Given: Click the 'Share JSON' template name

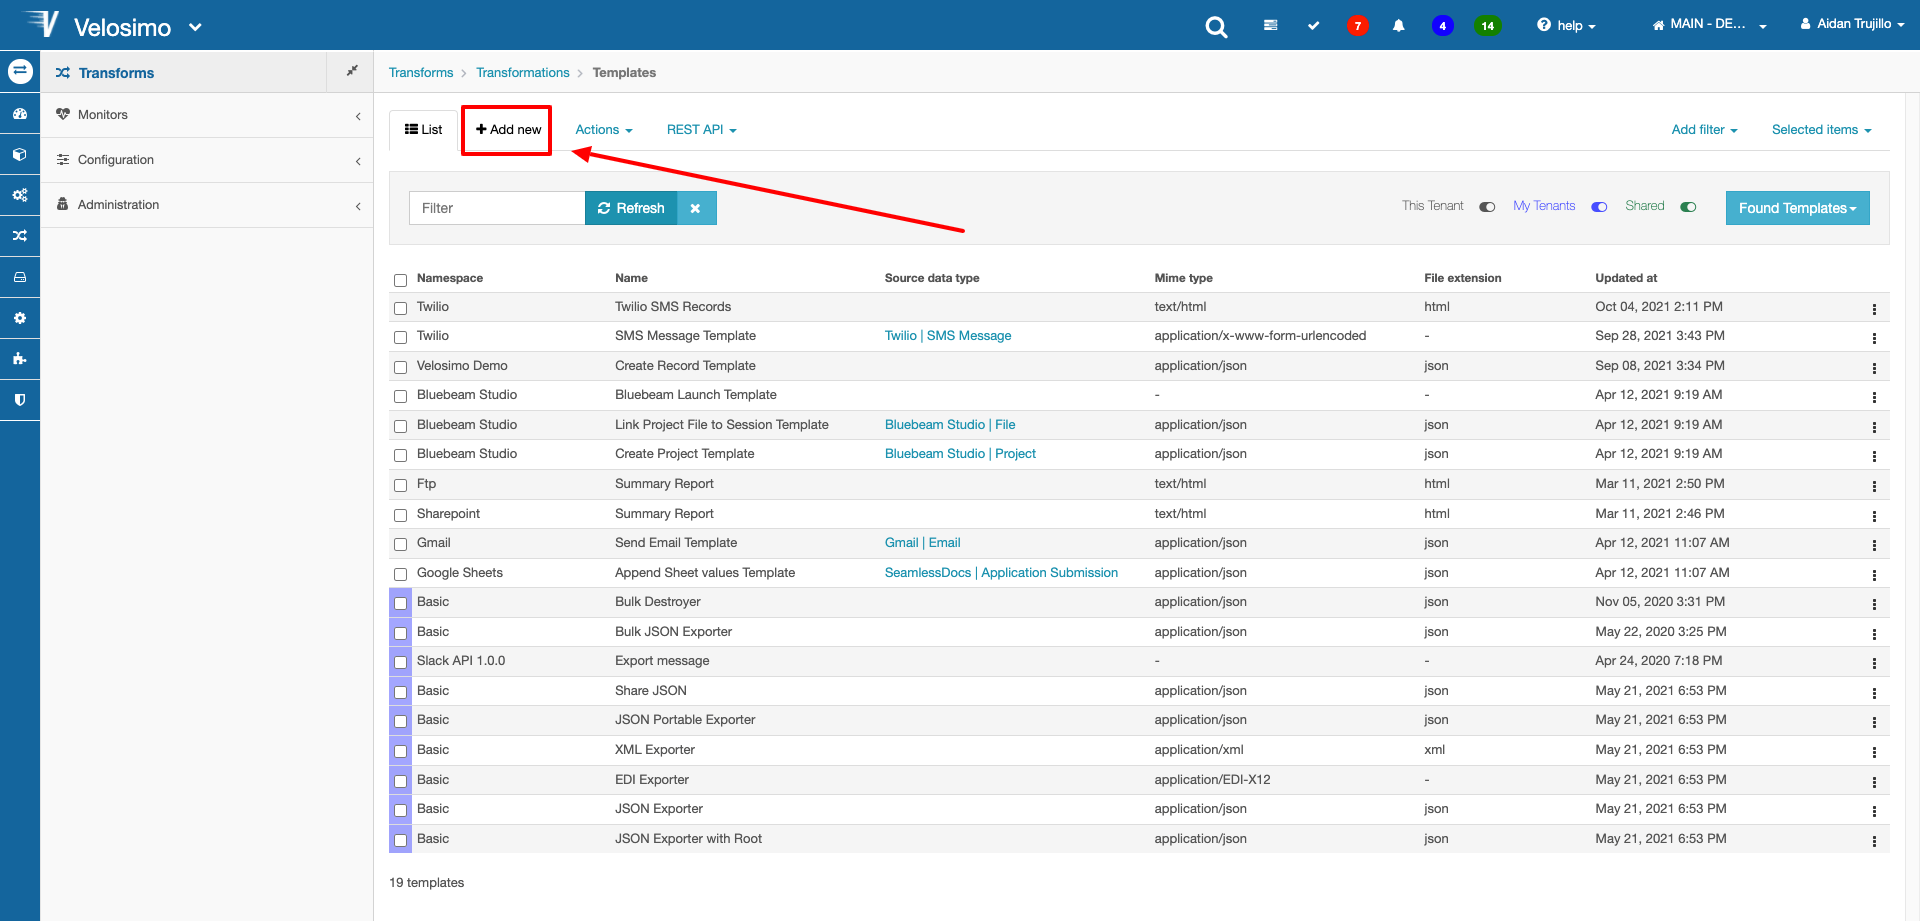Looking at the screenshot, I should 651,691.
